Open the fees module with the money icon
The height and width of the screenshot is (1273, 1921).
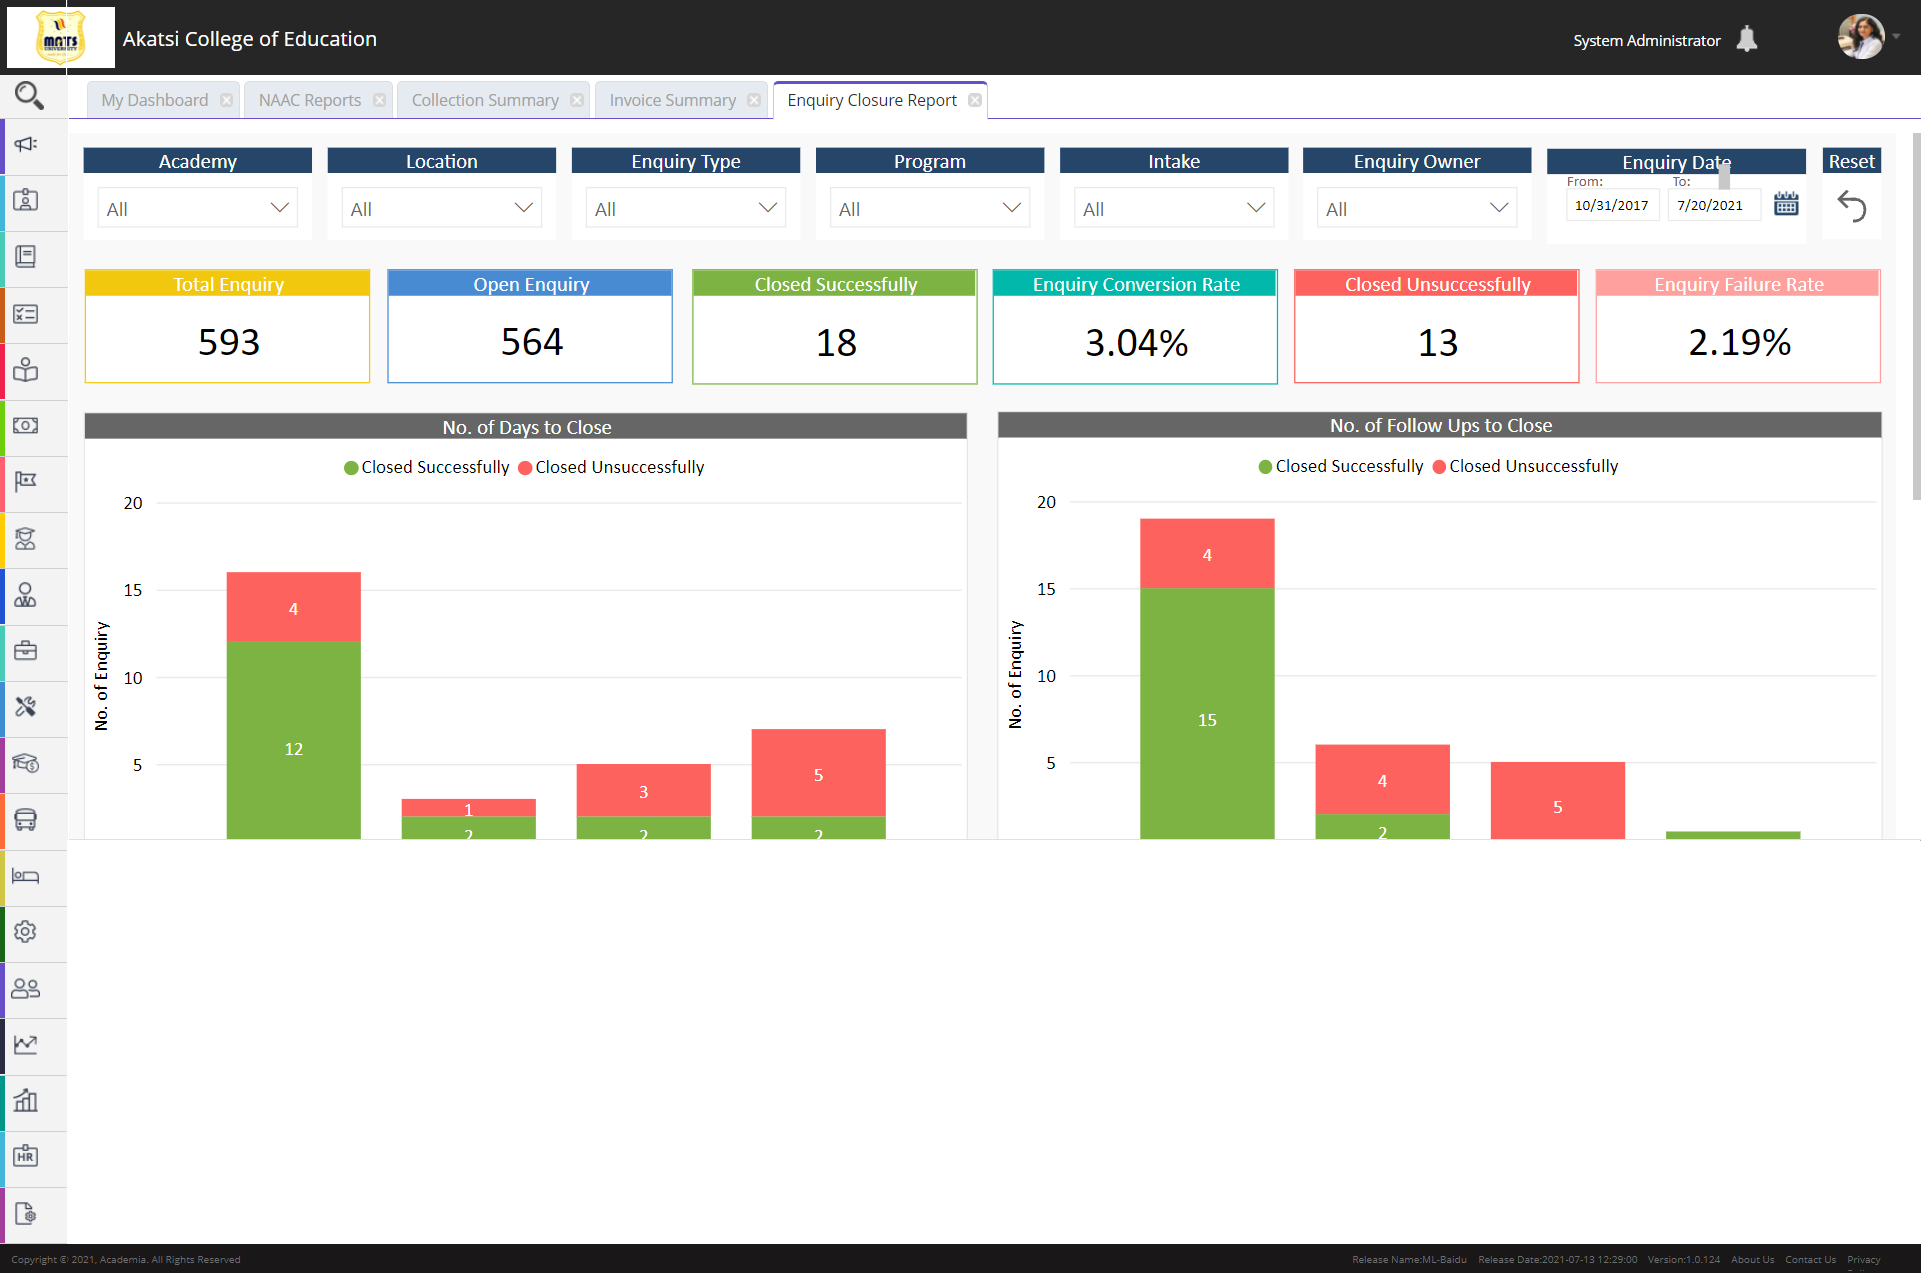[27, 427]
